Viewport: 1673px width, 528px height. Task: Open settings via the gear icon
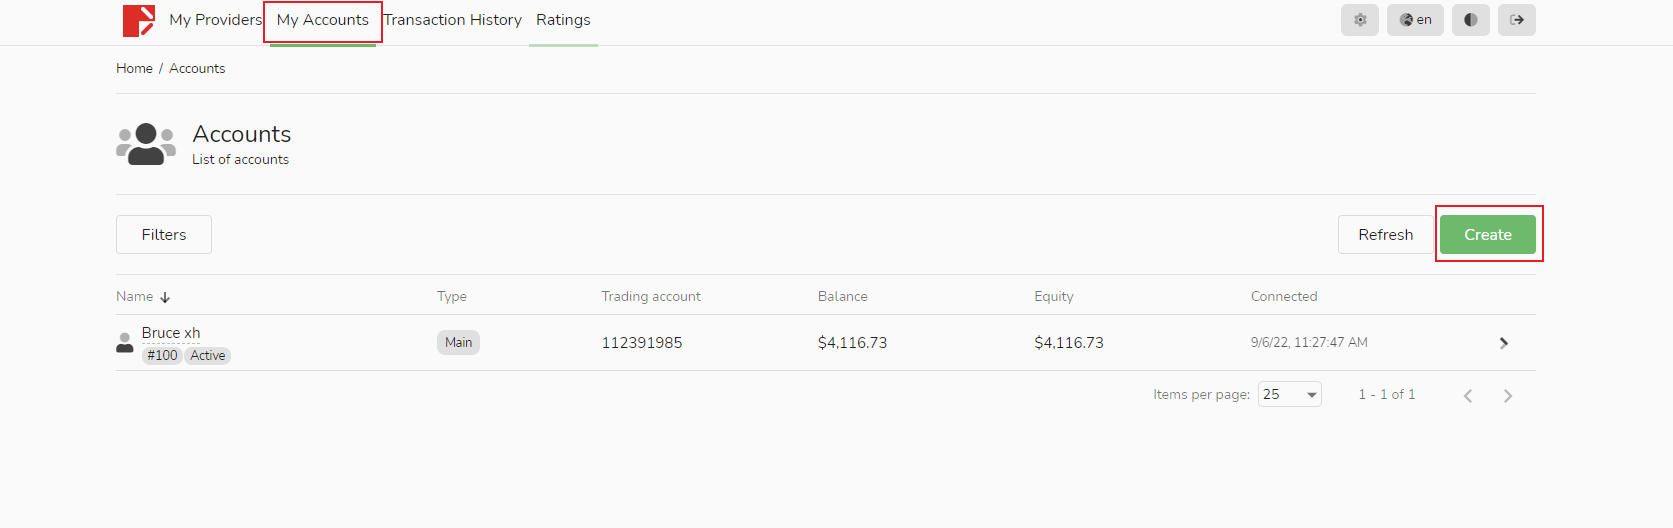(1360, 20)
